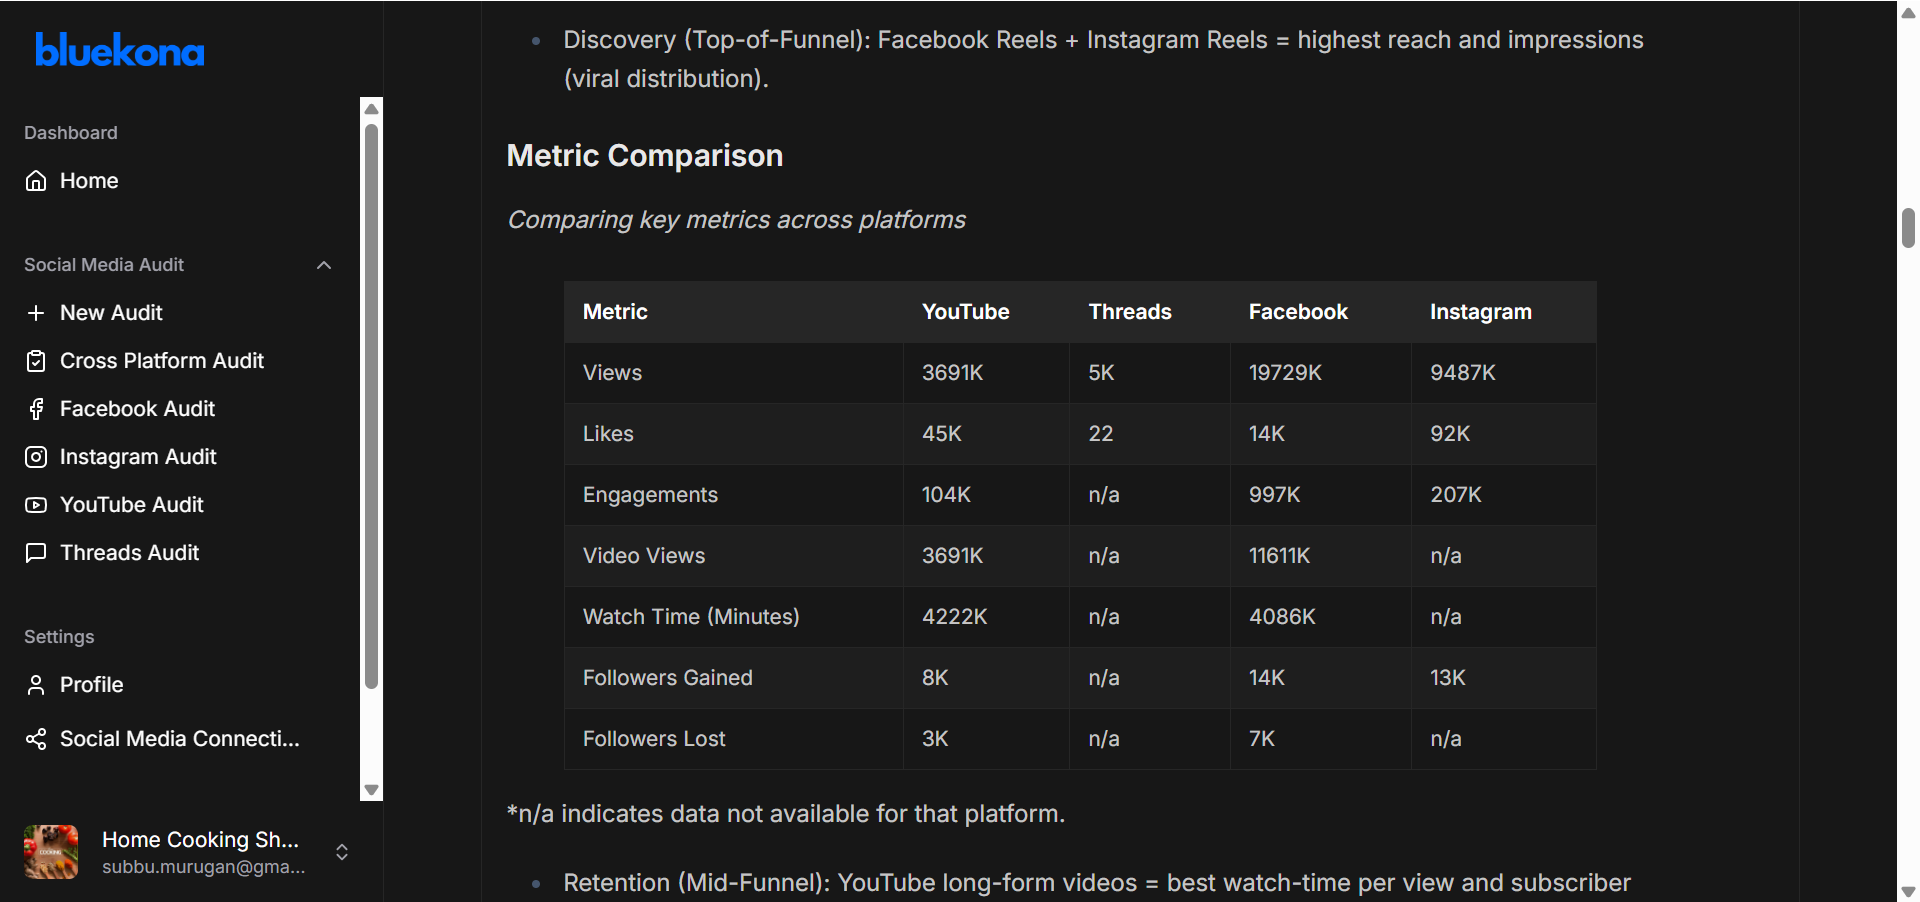Select YouTube Audit in the sidebar menu
The width and height of the screenshot is (1920, 902).
point(131,505)
